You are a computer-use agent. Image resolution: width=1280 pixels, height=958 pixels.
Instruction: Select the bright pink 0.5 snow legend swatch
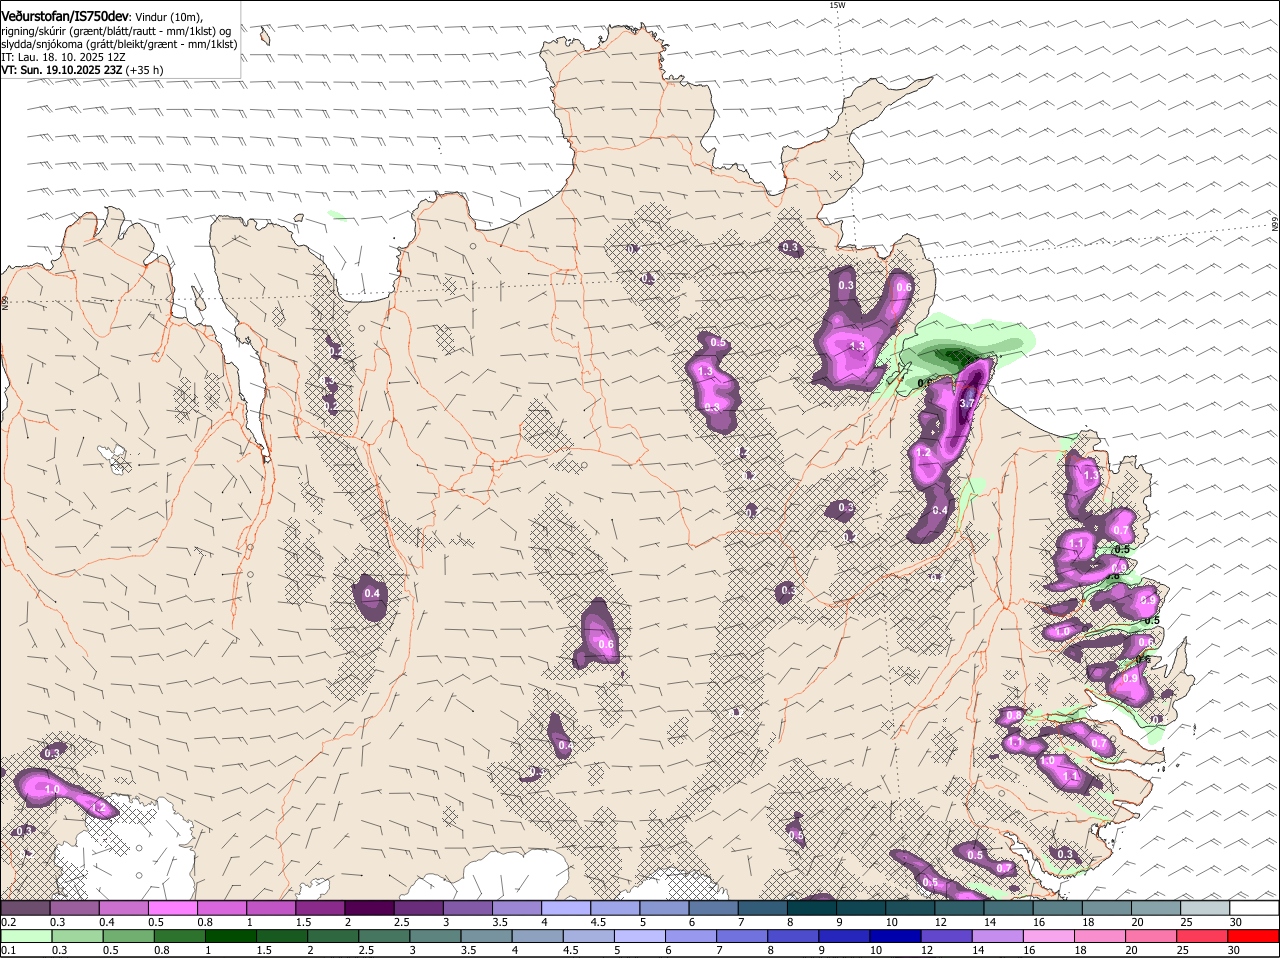173,908
